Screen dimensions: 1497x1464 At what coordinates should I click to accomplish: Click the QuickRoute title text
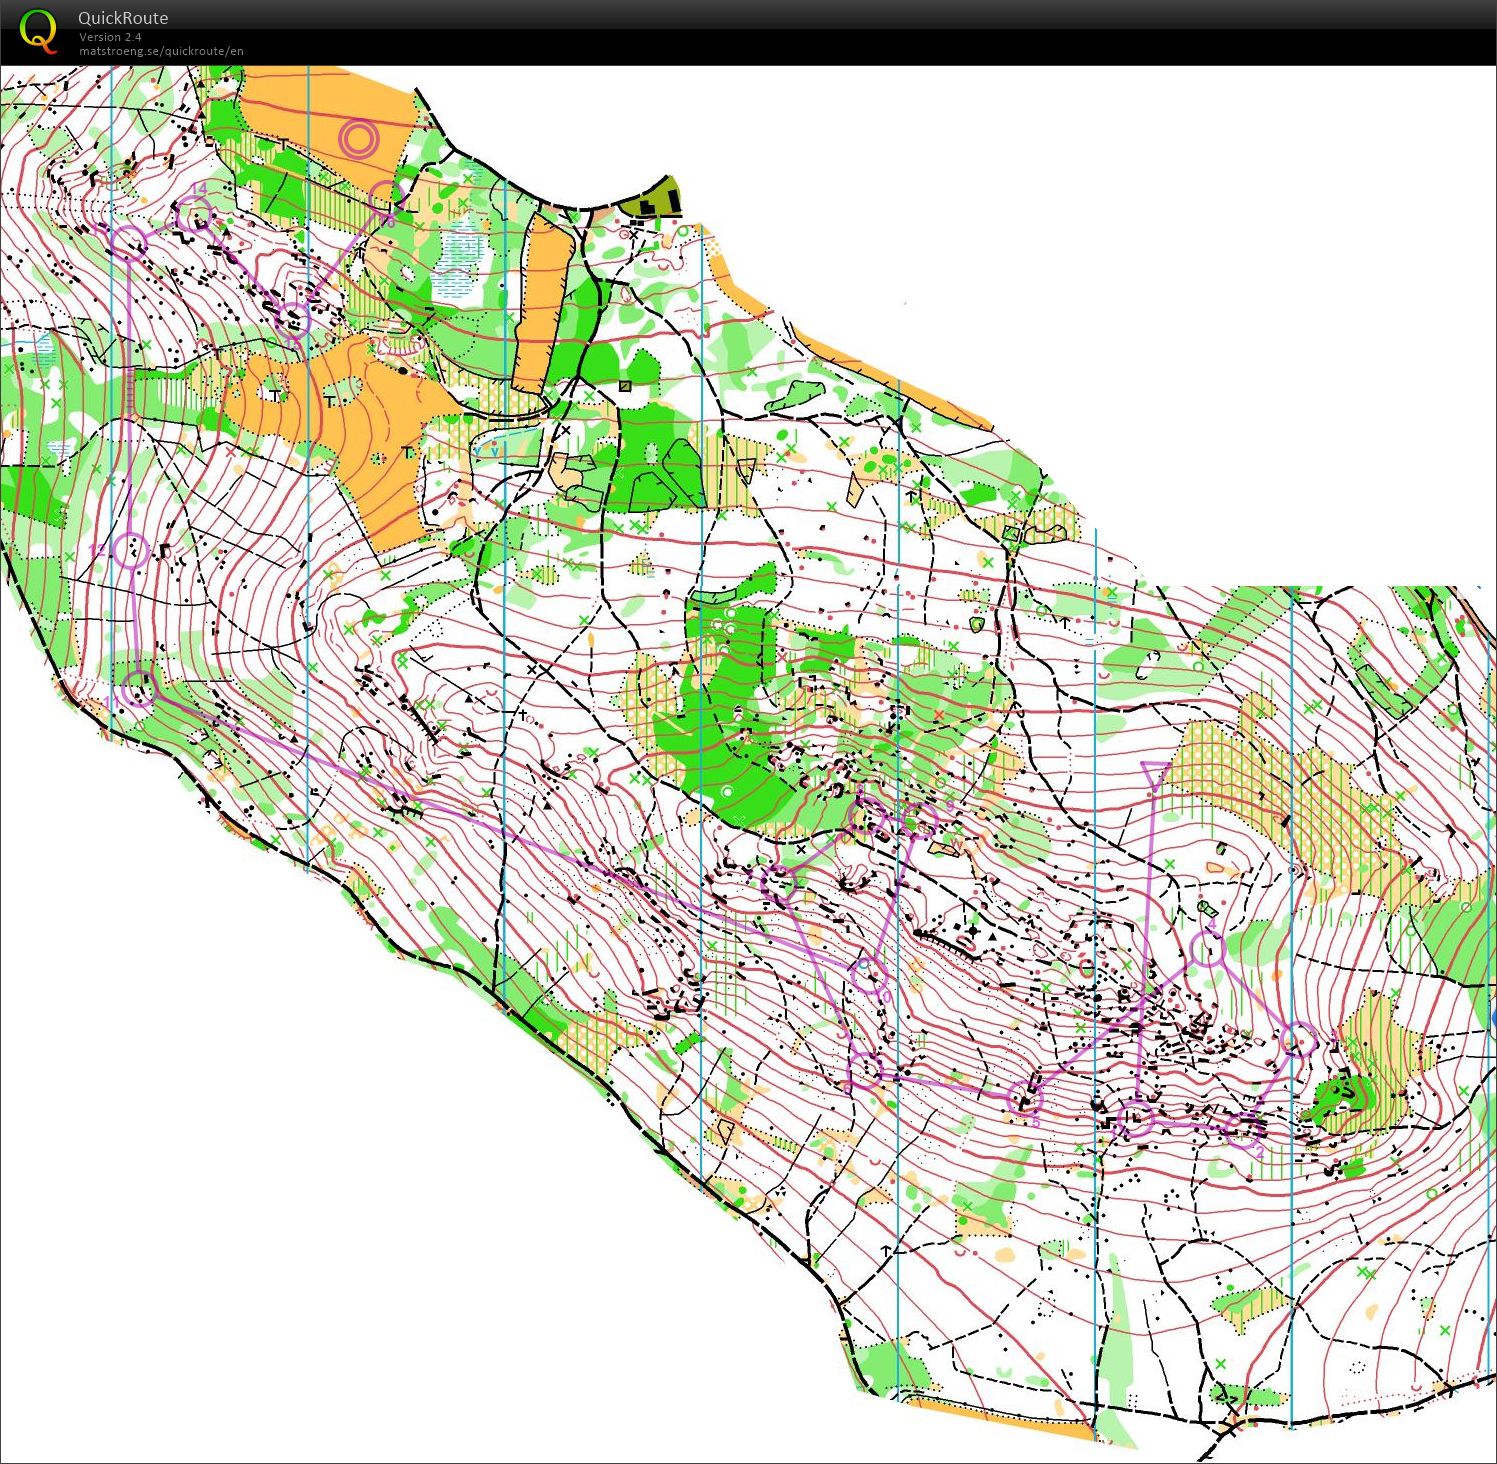123,18
